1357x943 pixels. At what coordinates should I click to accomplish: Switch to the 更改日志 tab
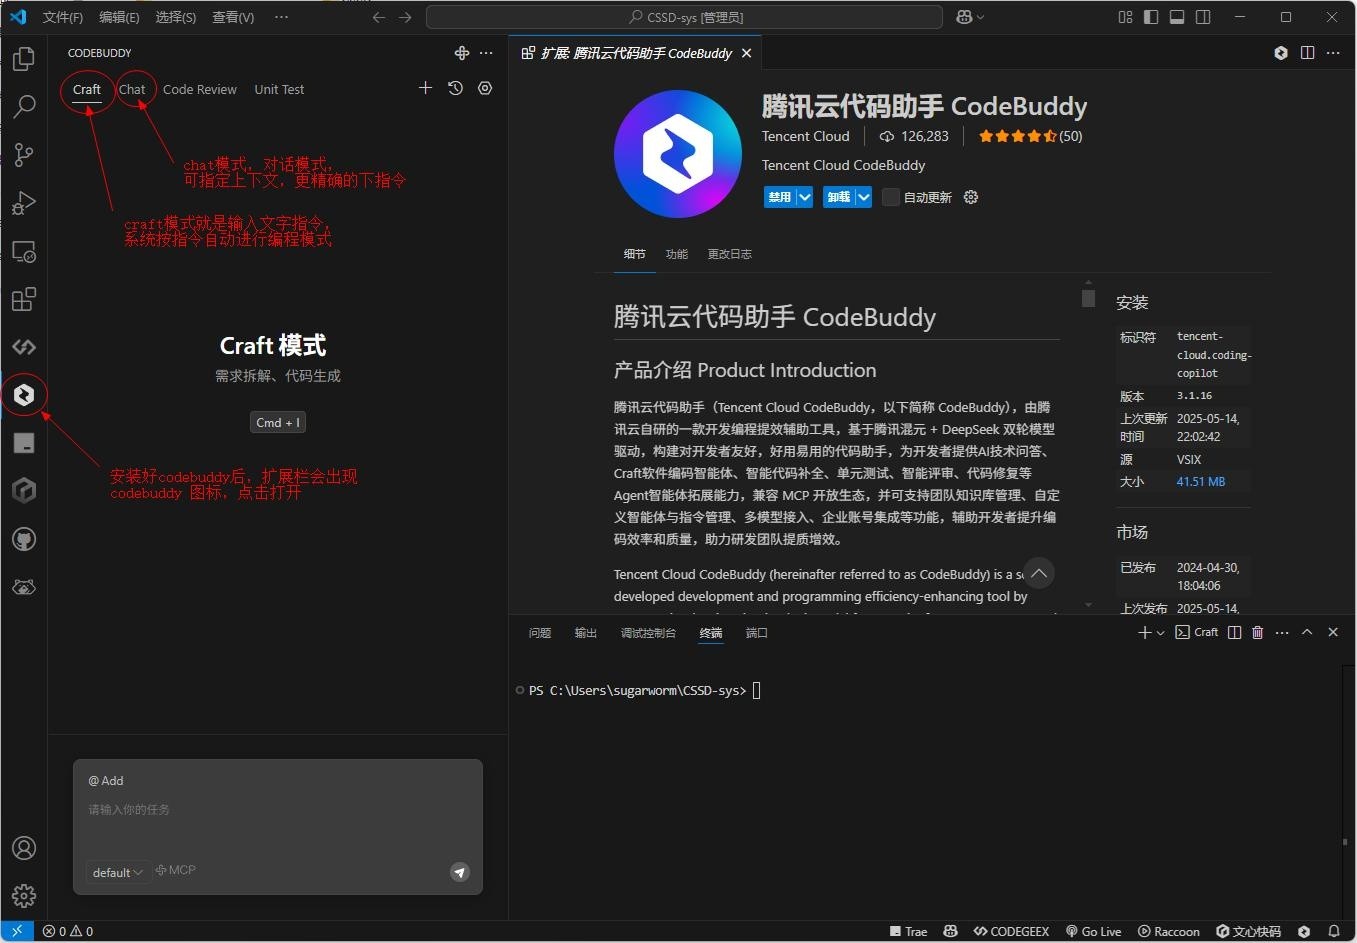tap(730, 254)
